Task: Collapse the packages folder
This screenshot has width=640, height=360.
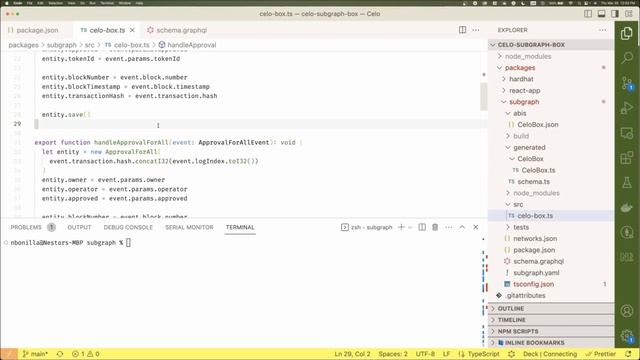Action: (x=551, y=68)
